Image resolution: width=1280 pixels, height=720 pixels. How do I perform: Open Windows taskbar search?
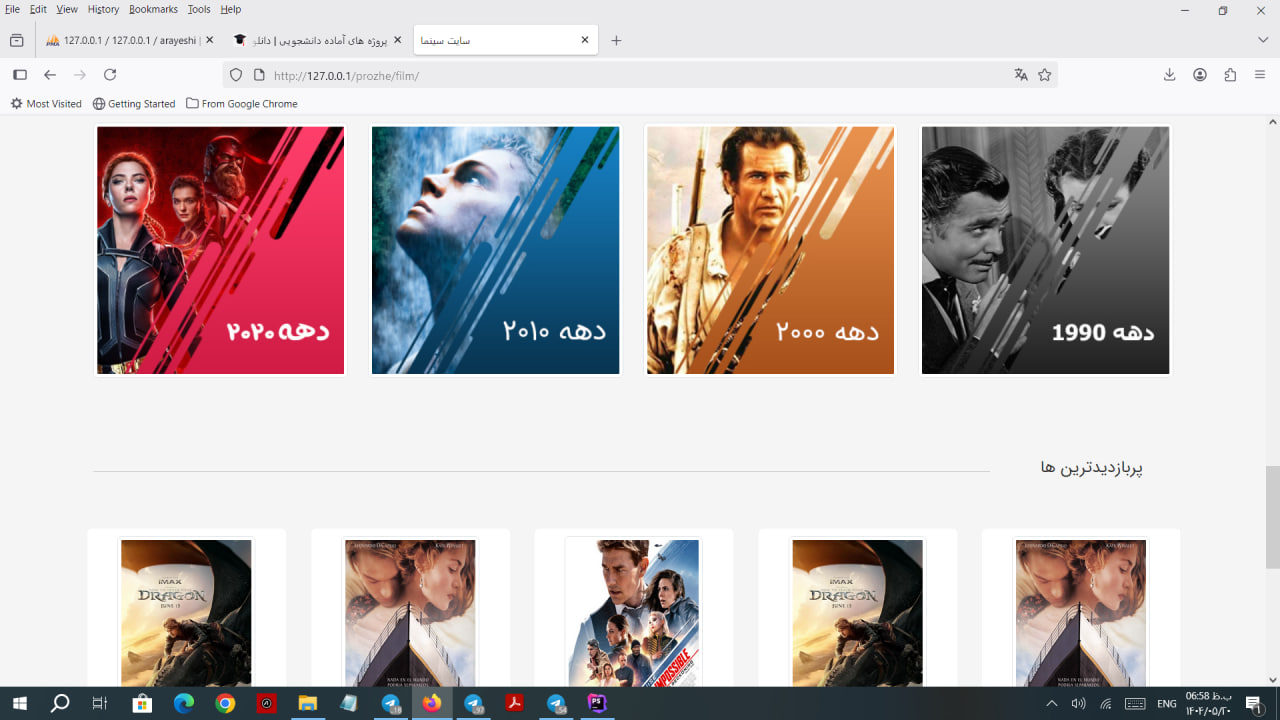60,704
